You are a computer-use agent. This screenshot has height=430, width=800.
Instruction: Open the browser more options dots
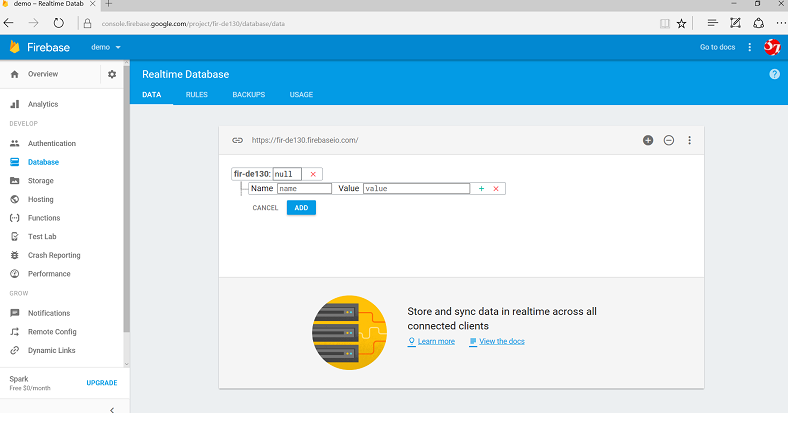coord(781,23)
